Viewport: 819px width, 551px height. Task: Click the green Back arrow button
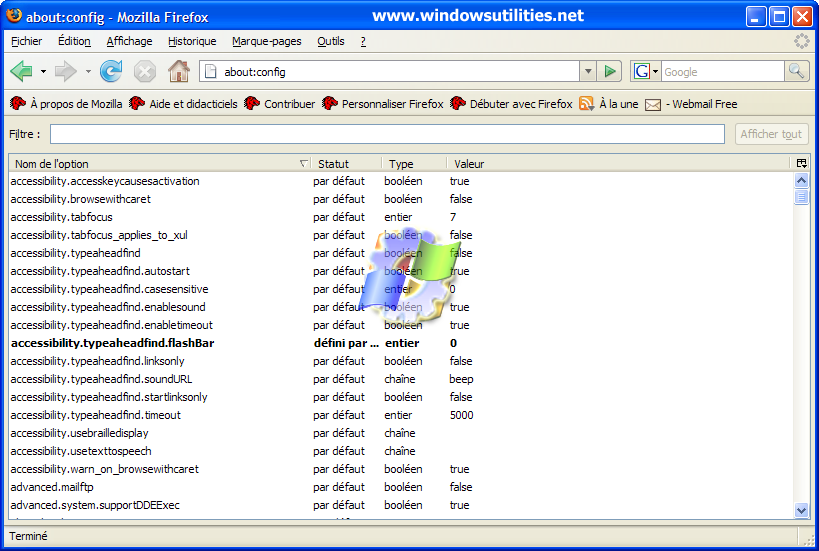point(22,72)
